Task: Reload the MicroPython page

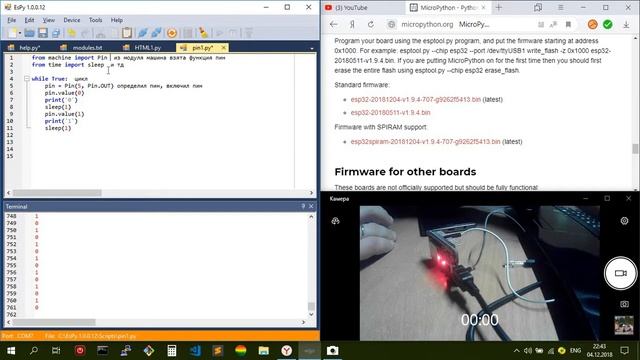Action: [371, 24]
